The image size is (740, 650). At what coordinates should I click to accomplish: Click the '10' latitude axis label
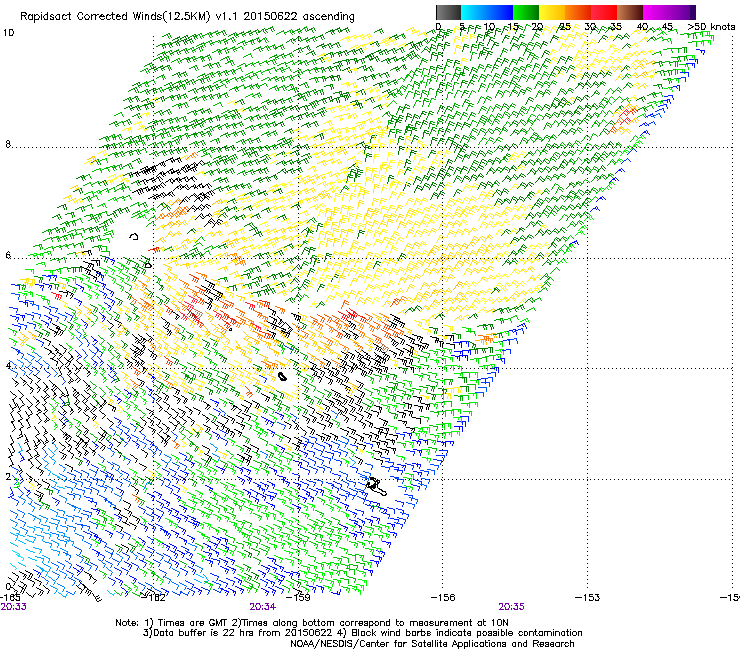click(8, 33)
